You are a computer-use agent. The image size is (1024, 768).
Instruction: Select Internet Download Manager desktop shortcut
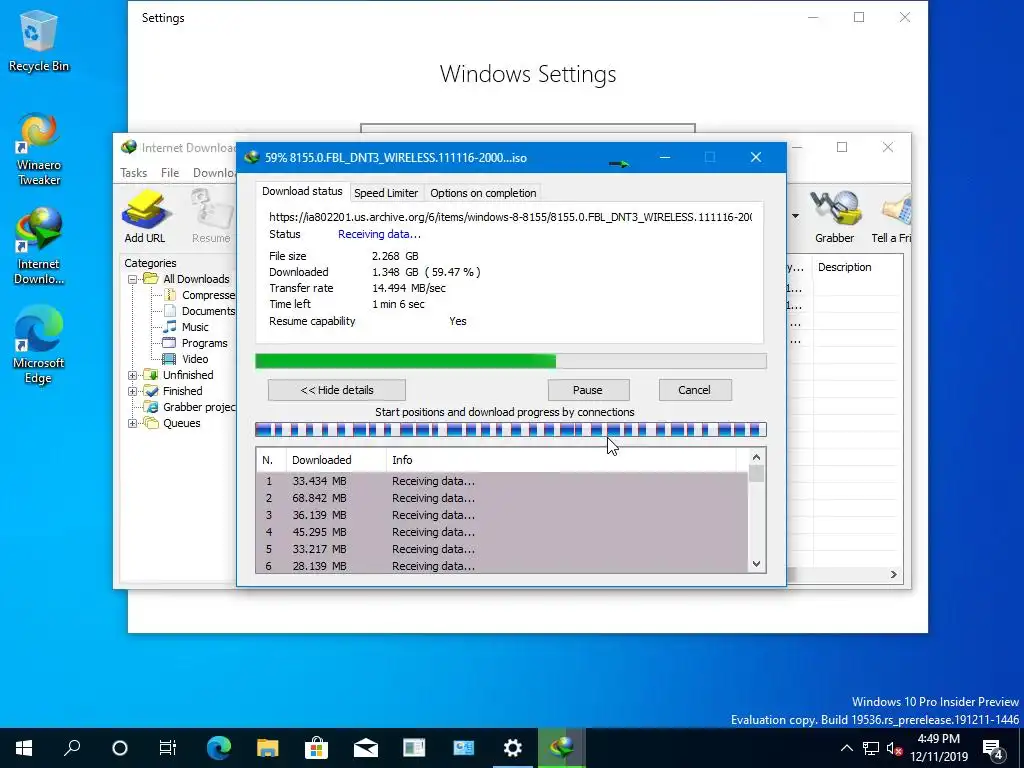39,246
